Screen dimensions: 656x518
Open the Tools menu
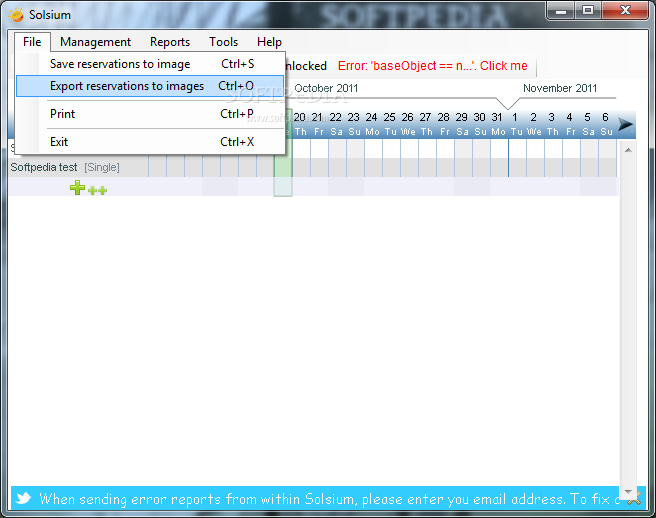pyautogui.click(x=223, y=42)
